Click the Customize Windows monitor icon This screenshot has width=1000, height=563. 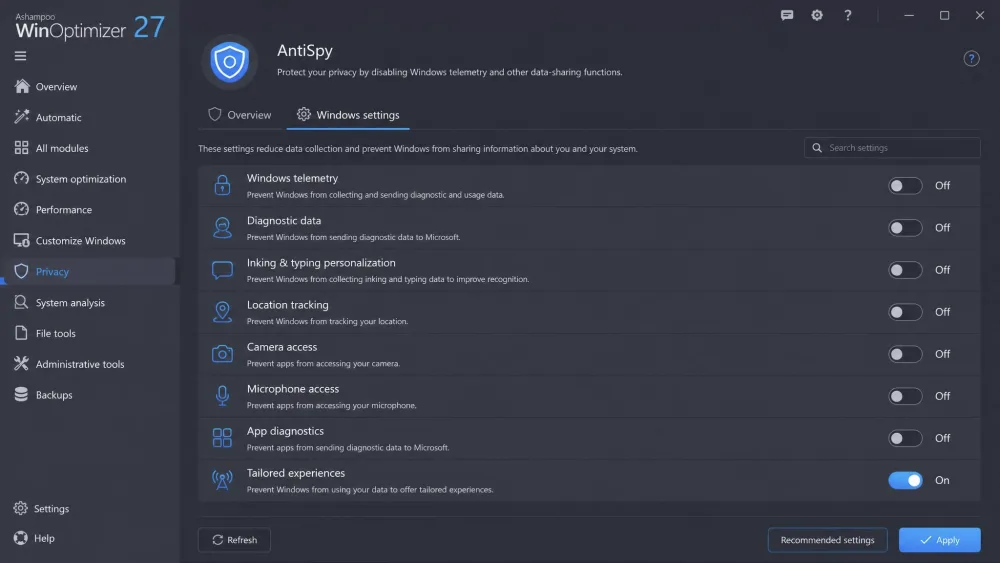(x=22, y=240)
